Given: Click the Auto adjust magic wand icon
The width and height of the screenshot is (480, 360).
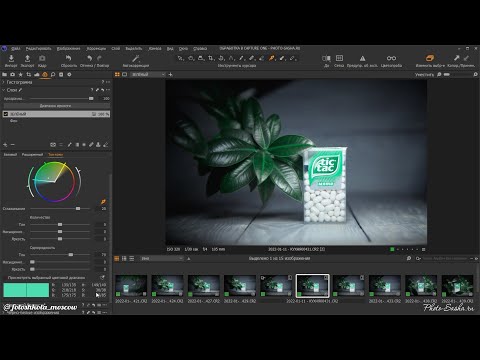Looking at the screenshot, I should pyautogui.click(x=136, y=59).
